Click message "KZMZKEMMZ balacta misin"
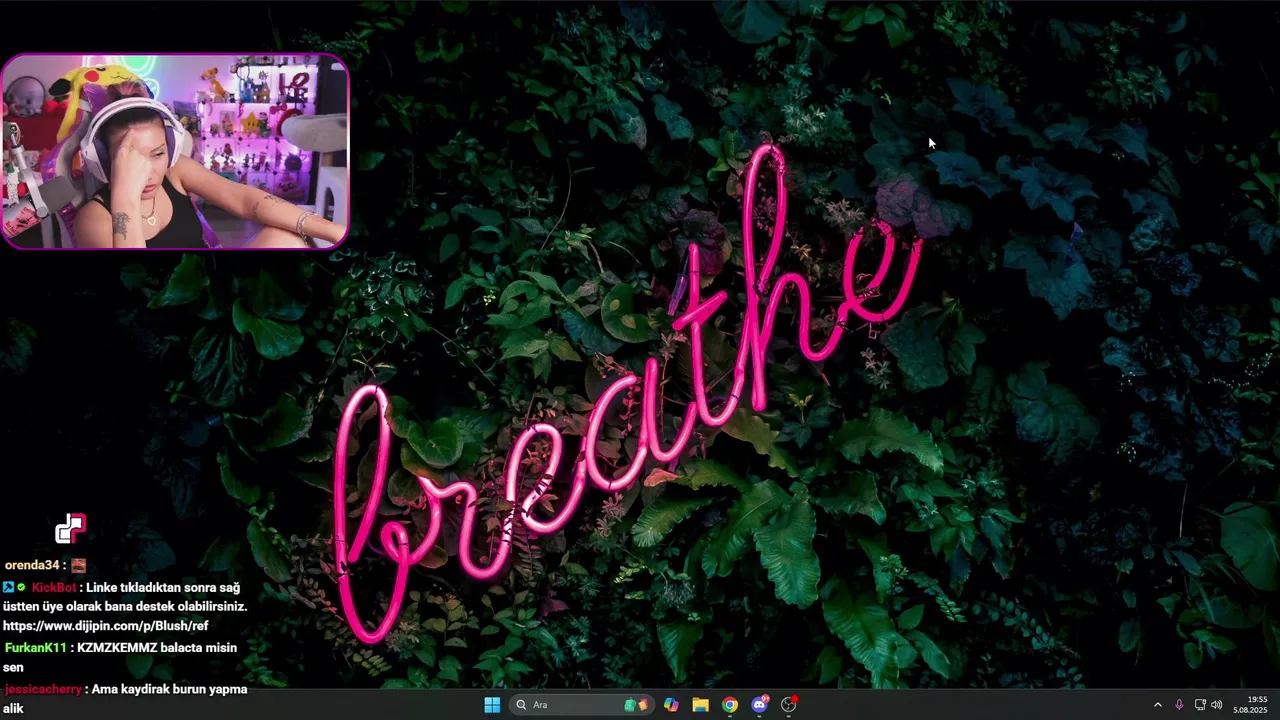Image resolution: width=1280 pixels, height=720 pixels. coord(157,648)
